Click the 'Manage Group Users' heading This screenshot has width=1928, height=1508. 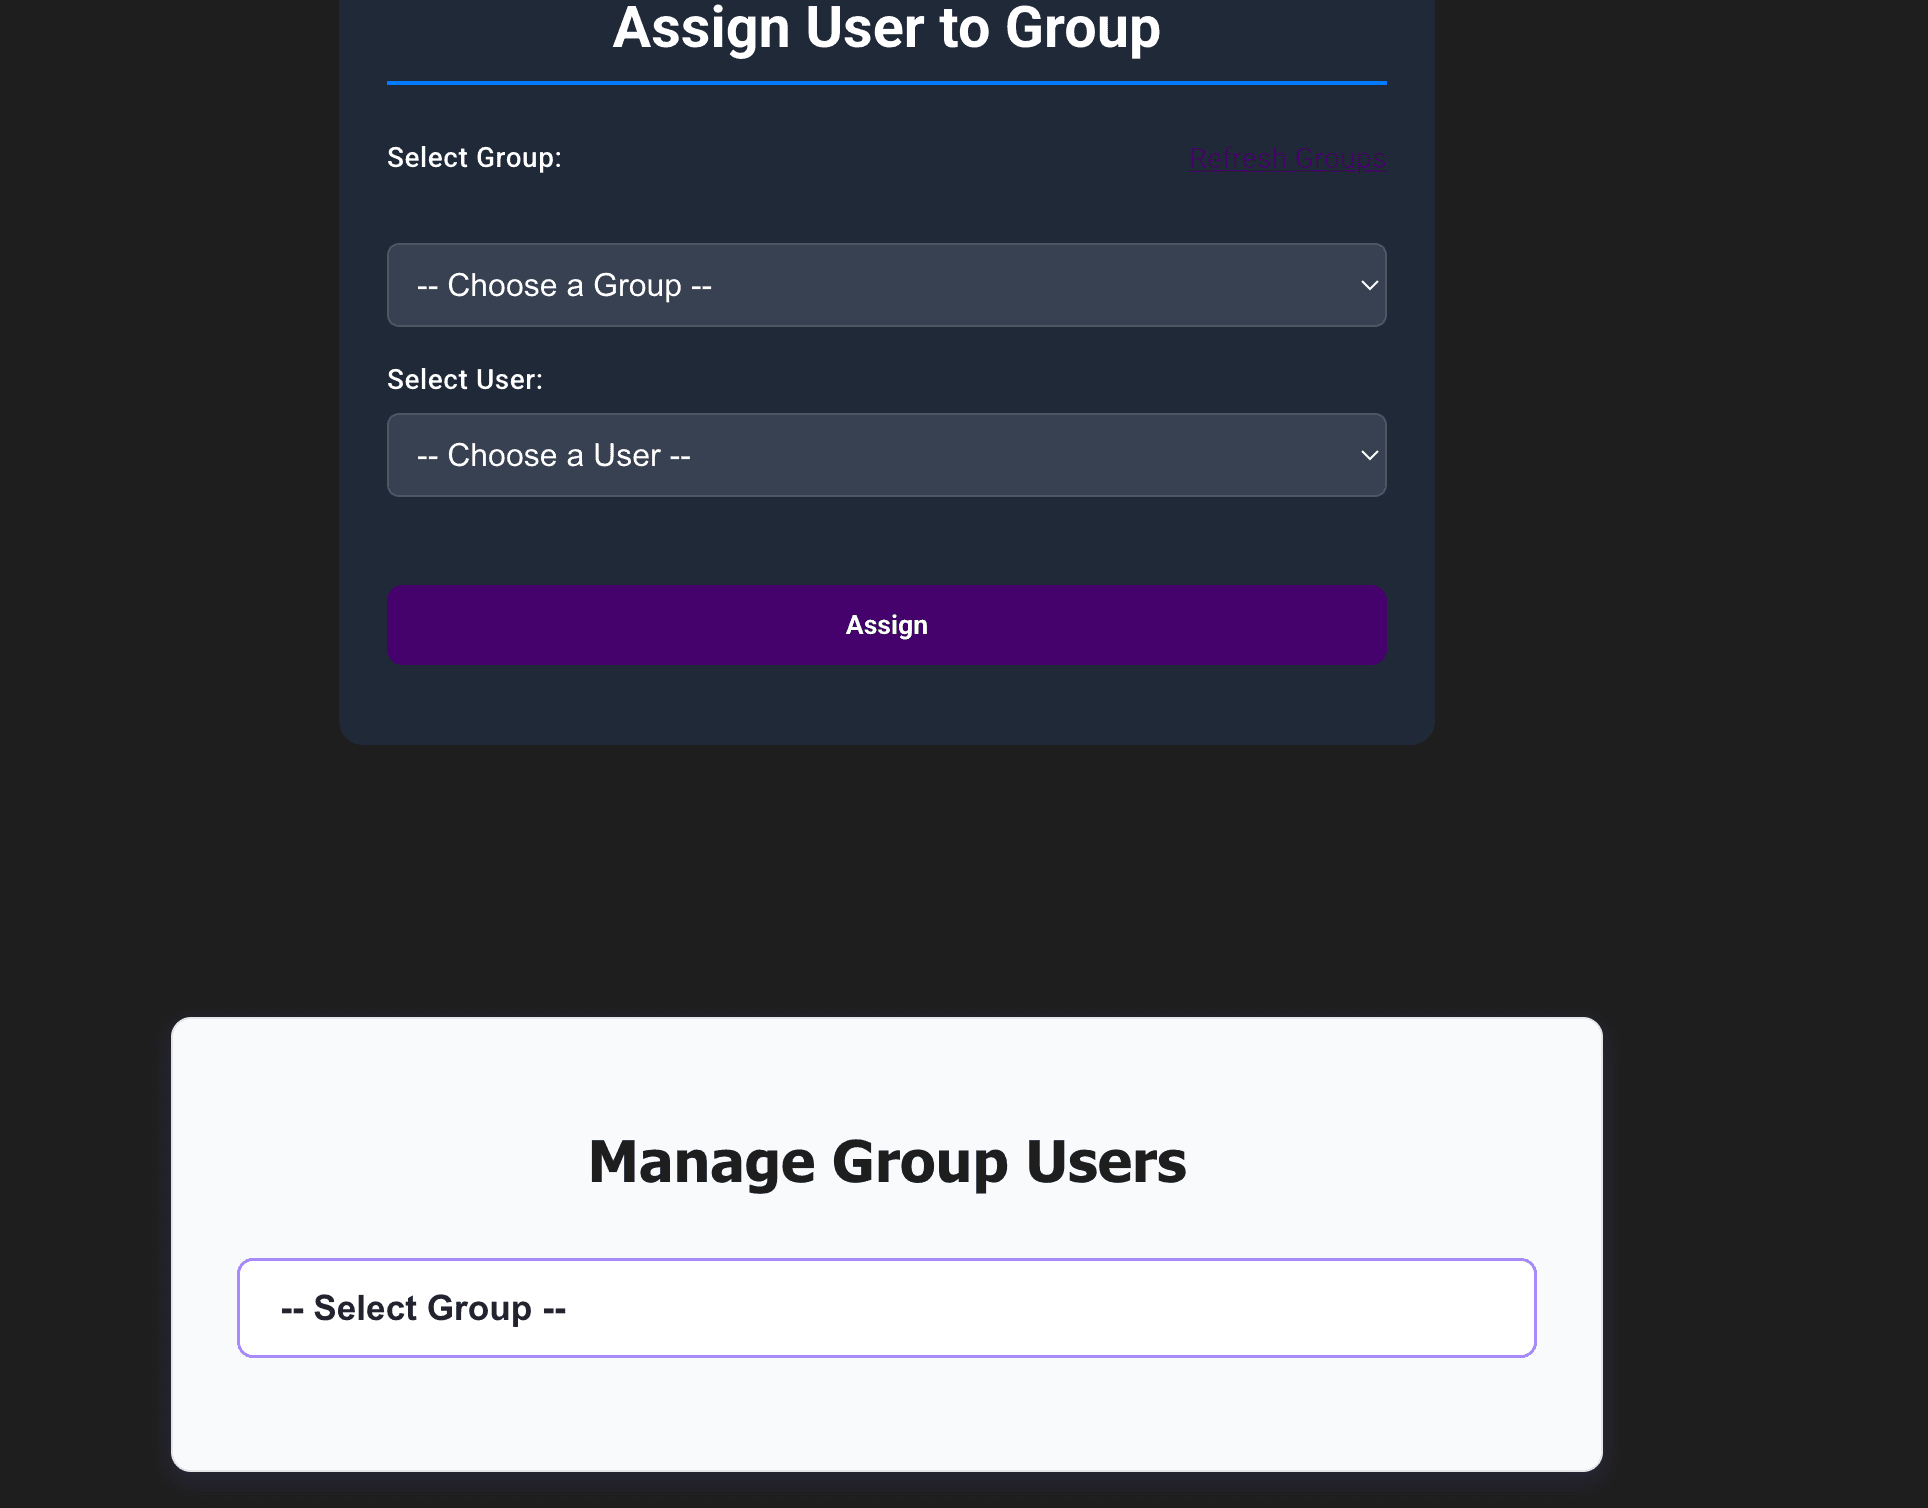(886, 1160)
